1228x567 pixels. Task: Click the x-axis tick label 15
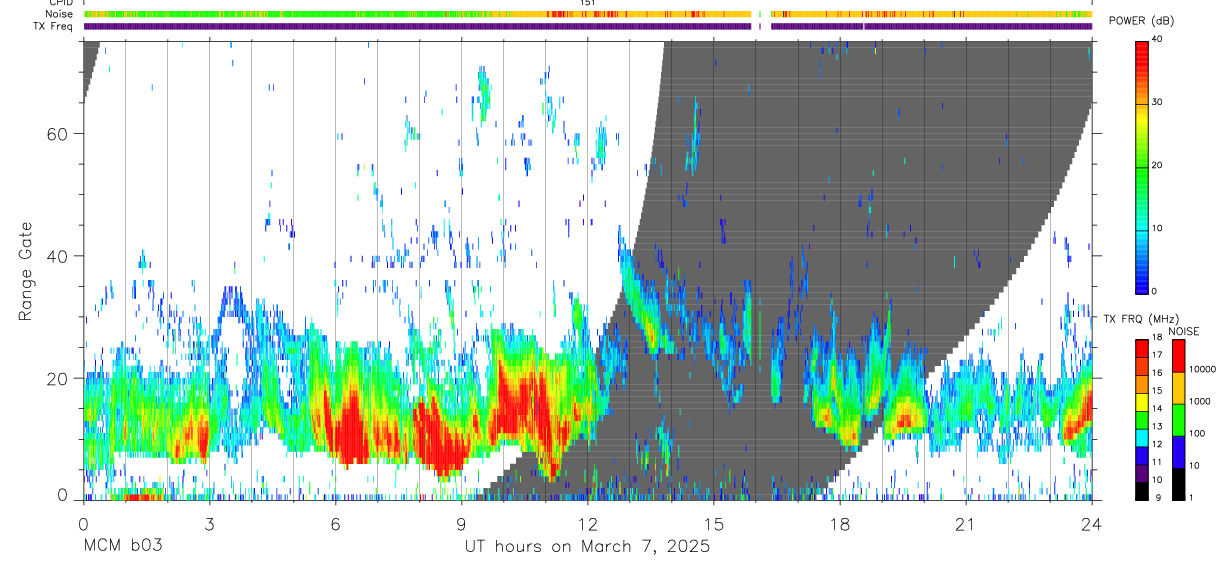[x=713, y=524]
